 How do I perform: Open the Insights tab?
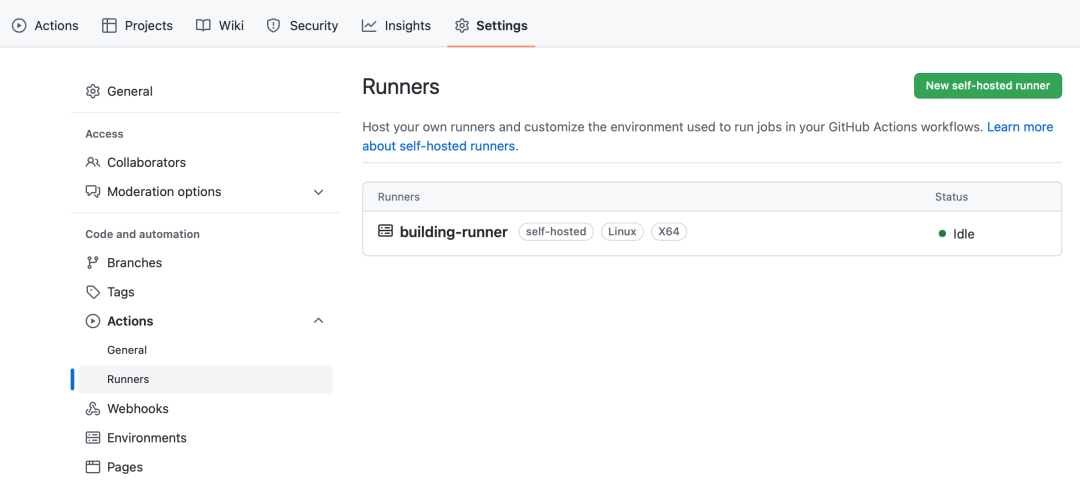397,25
